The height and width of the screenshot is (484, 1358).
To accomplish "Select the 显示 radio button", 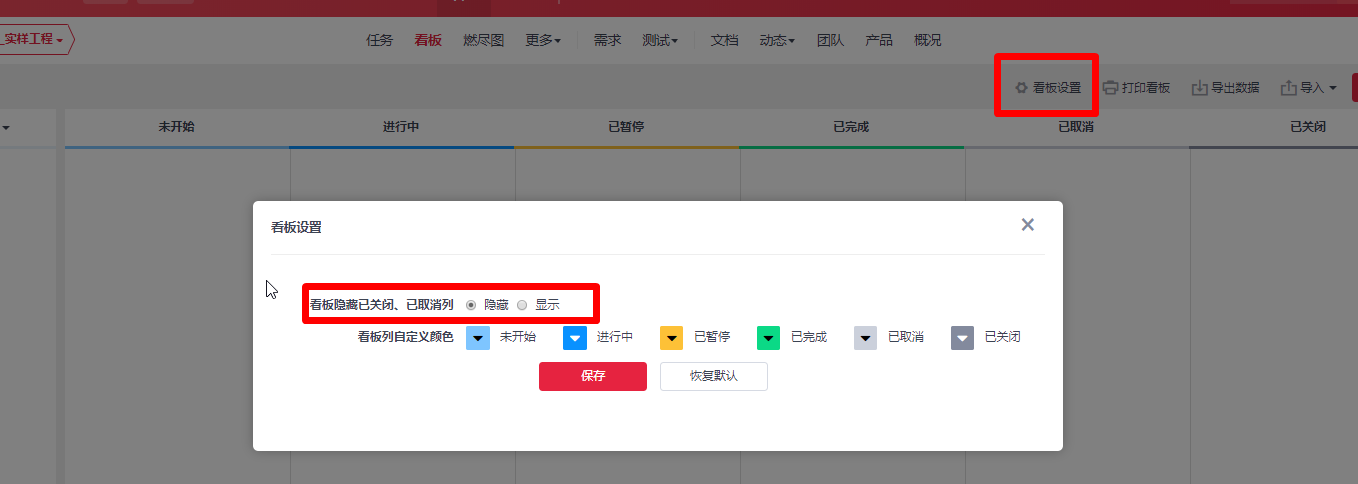I will 522,305.
